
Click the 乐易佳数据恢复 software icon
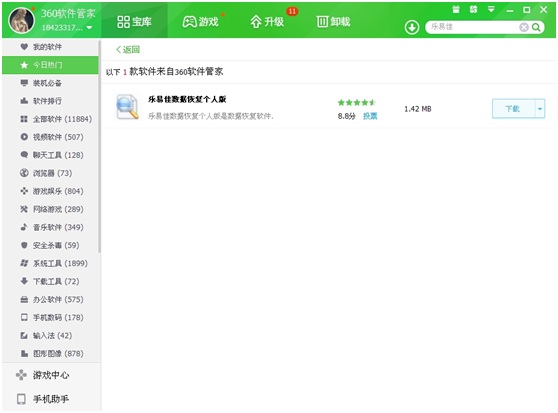127,106
